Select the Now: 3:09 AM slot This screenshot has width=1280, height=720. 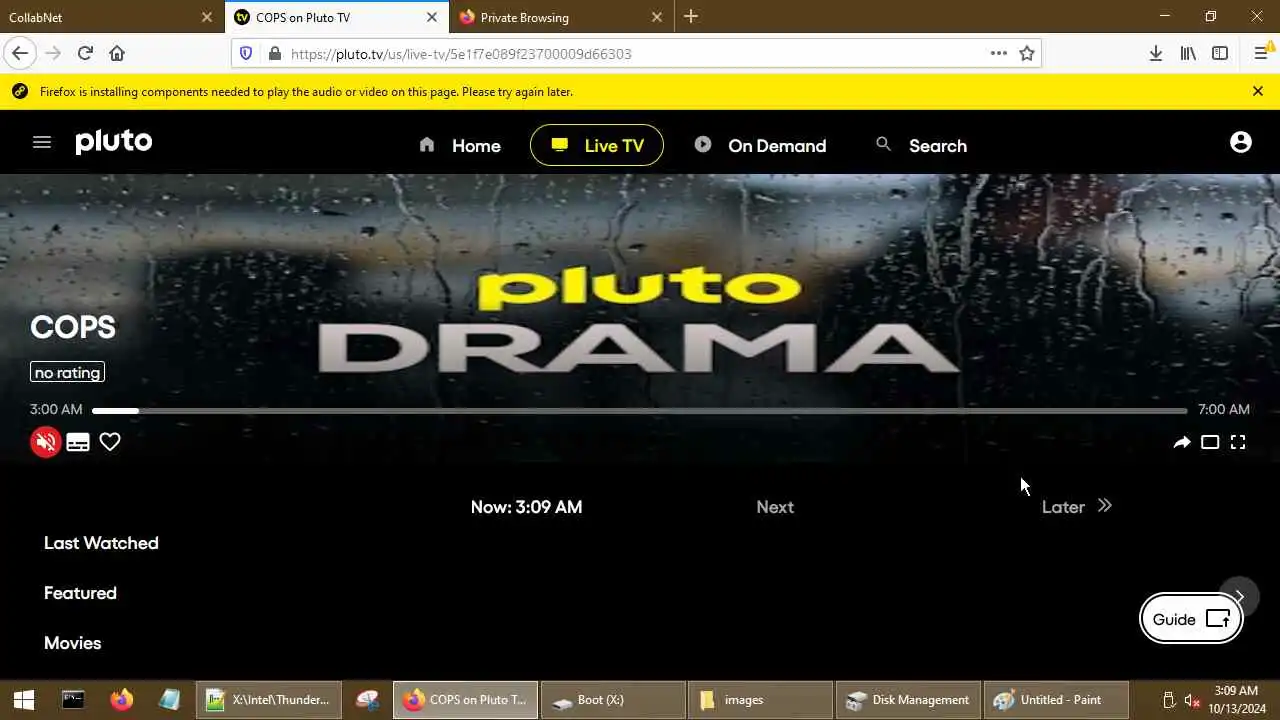click(526, 507)
